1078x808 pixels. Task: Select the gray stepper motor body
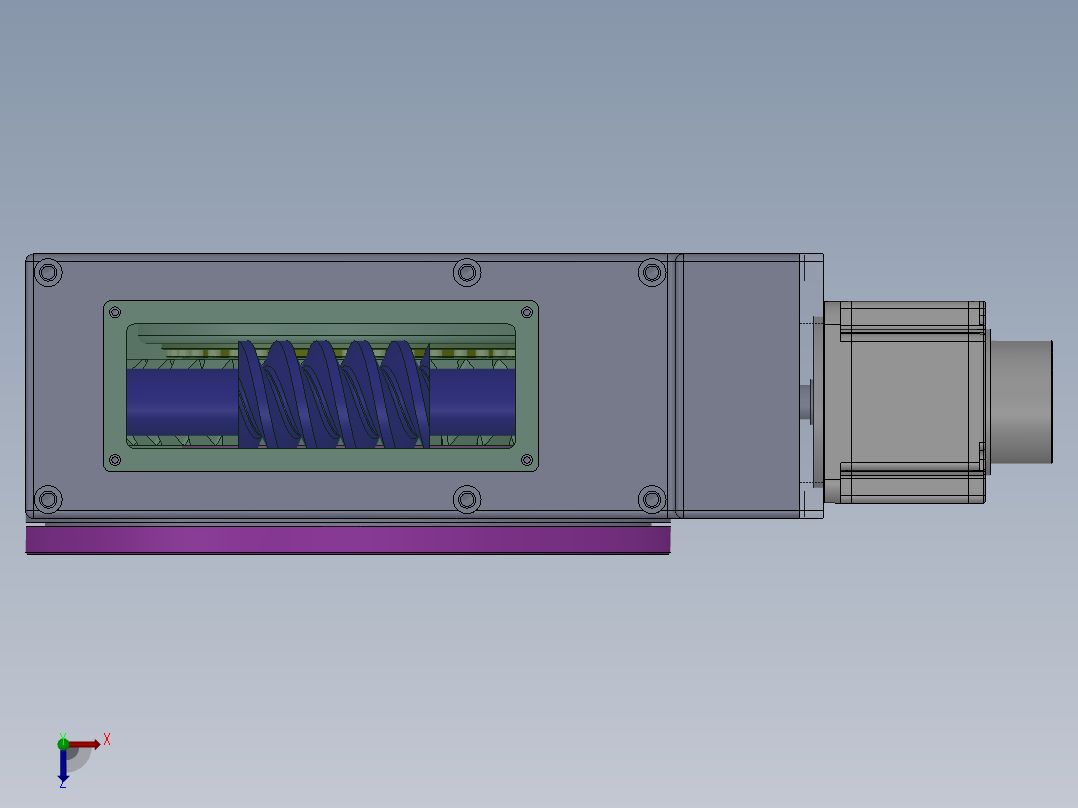[x=905, y=402]
